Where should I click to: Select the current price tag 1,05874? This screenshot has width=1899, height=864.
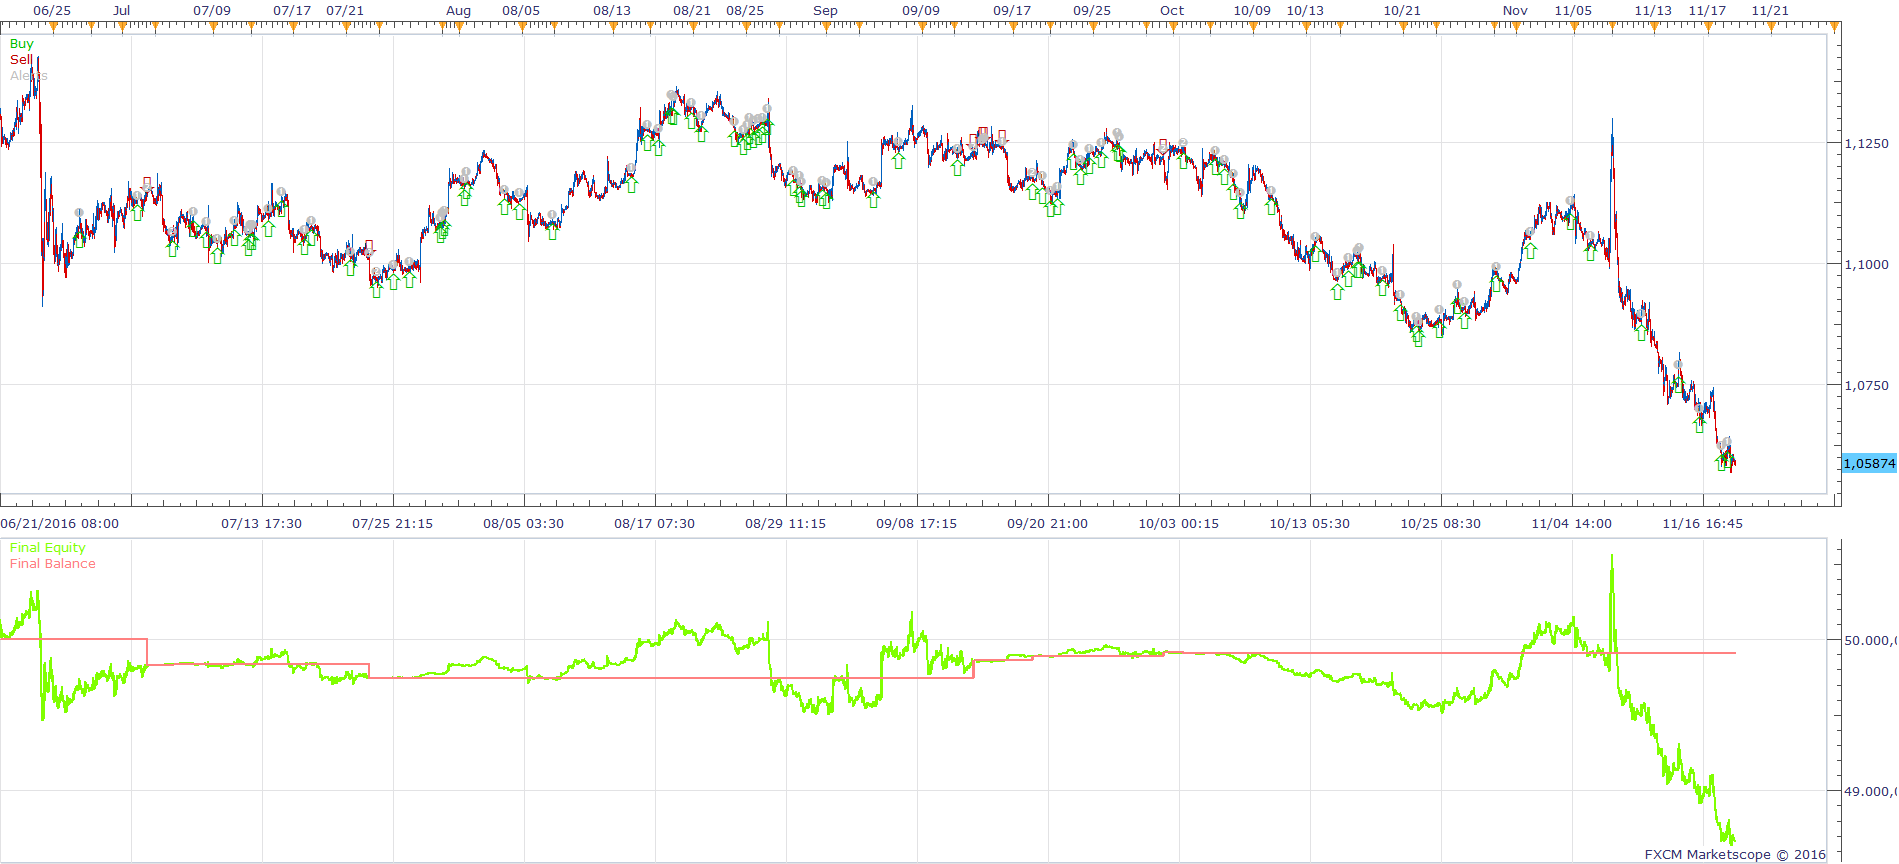1869,464
